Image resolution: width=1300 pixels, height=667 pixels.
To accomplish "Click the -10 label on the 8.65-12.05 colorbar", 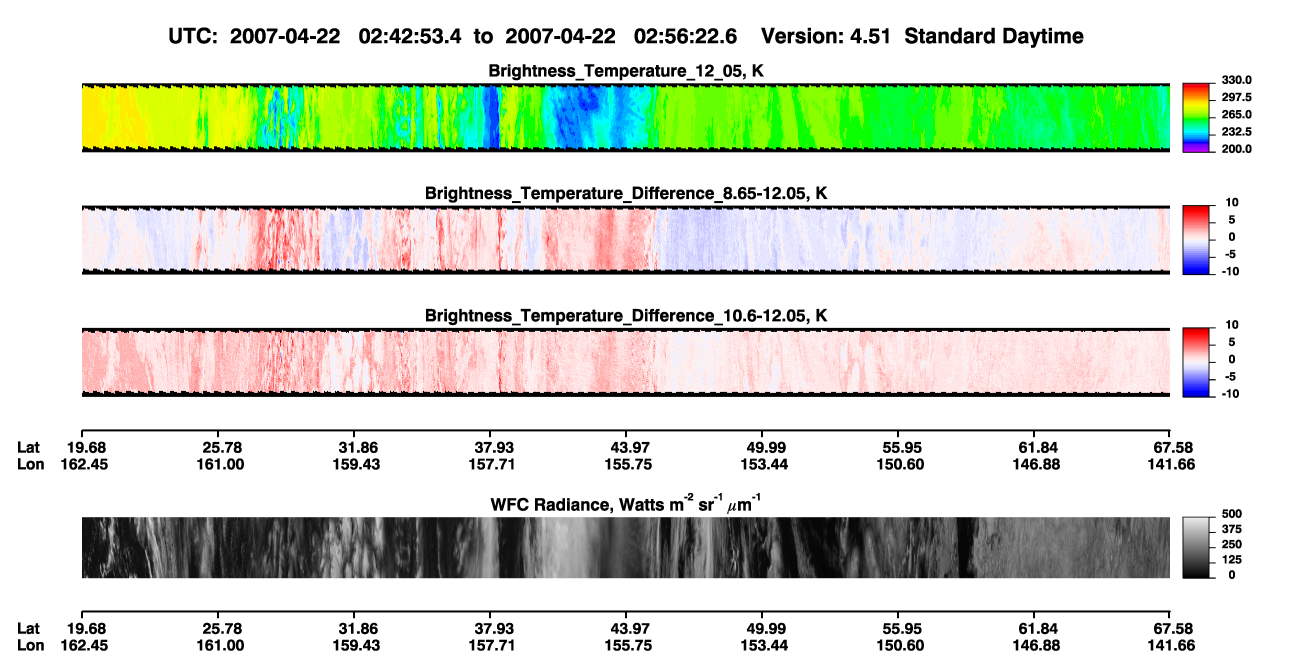I will (1230, 271).
